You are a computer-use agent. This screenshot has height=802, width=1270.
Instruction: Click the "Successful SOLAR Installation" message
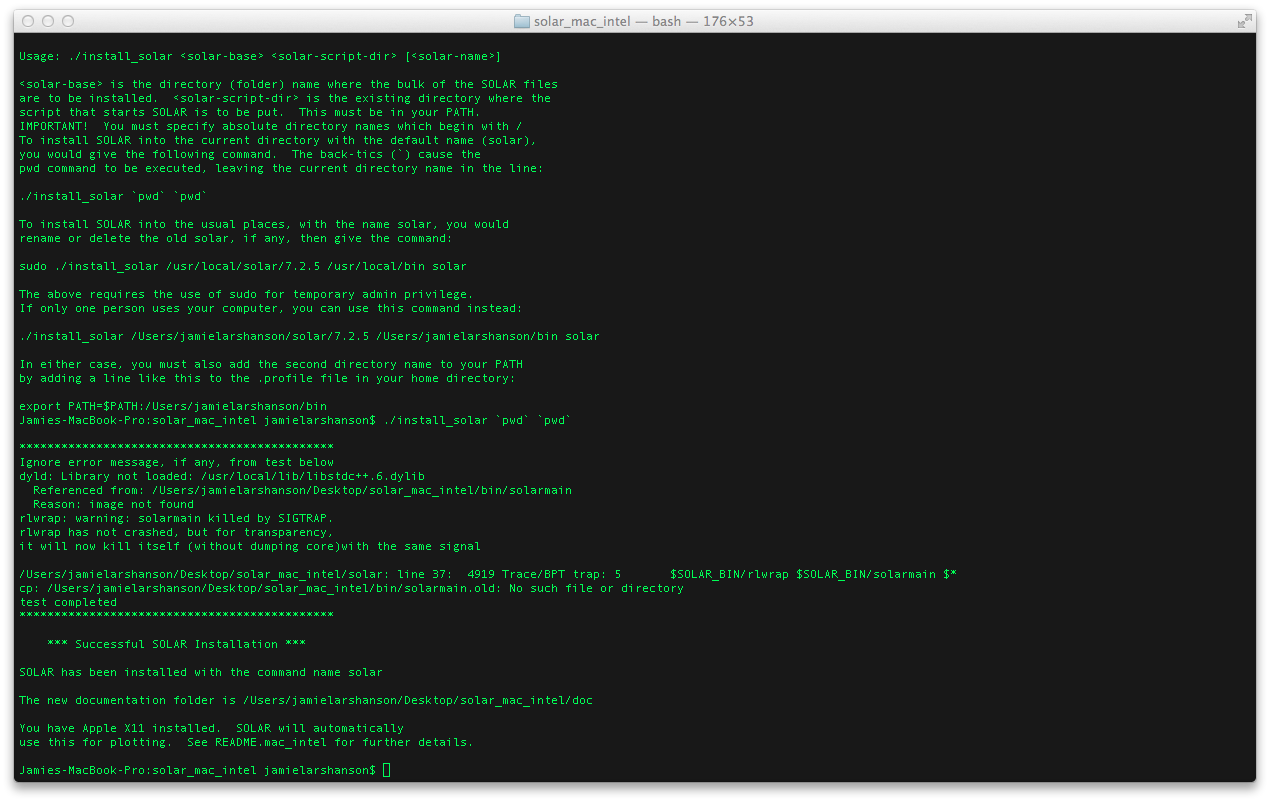coord(176,644)
